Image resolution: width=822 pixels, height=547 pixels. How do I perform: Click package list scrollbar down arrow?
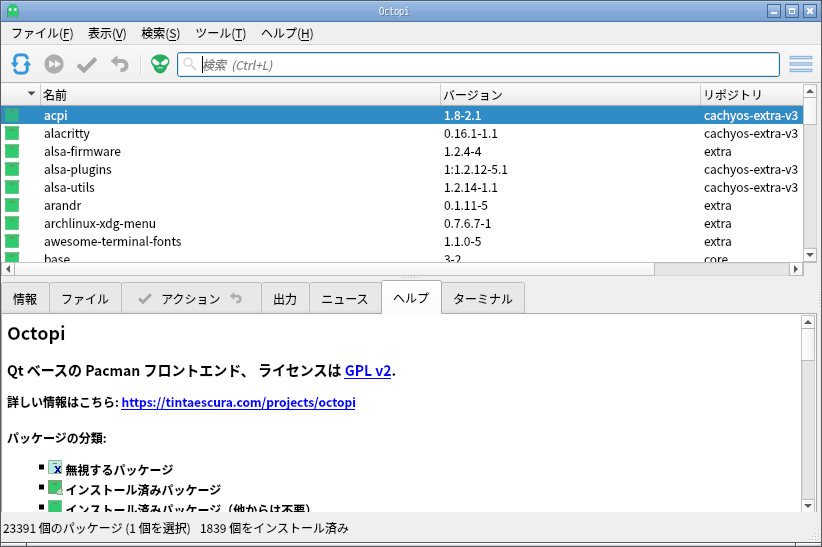tap(810, 255)
